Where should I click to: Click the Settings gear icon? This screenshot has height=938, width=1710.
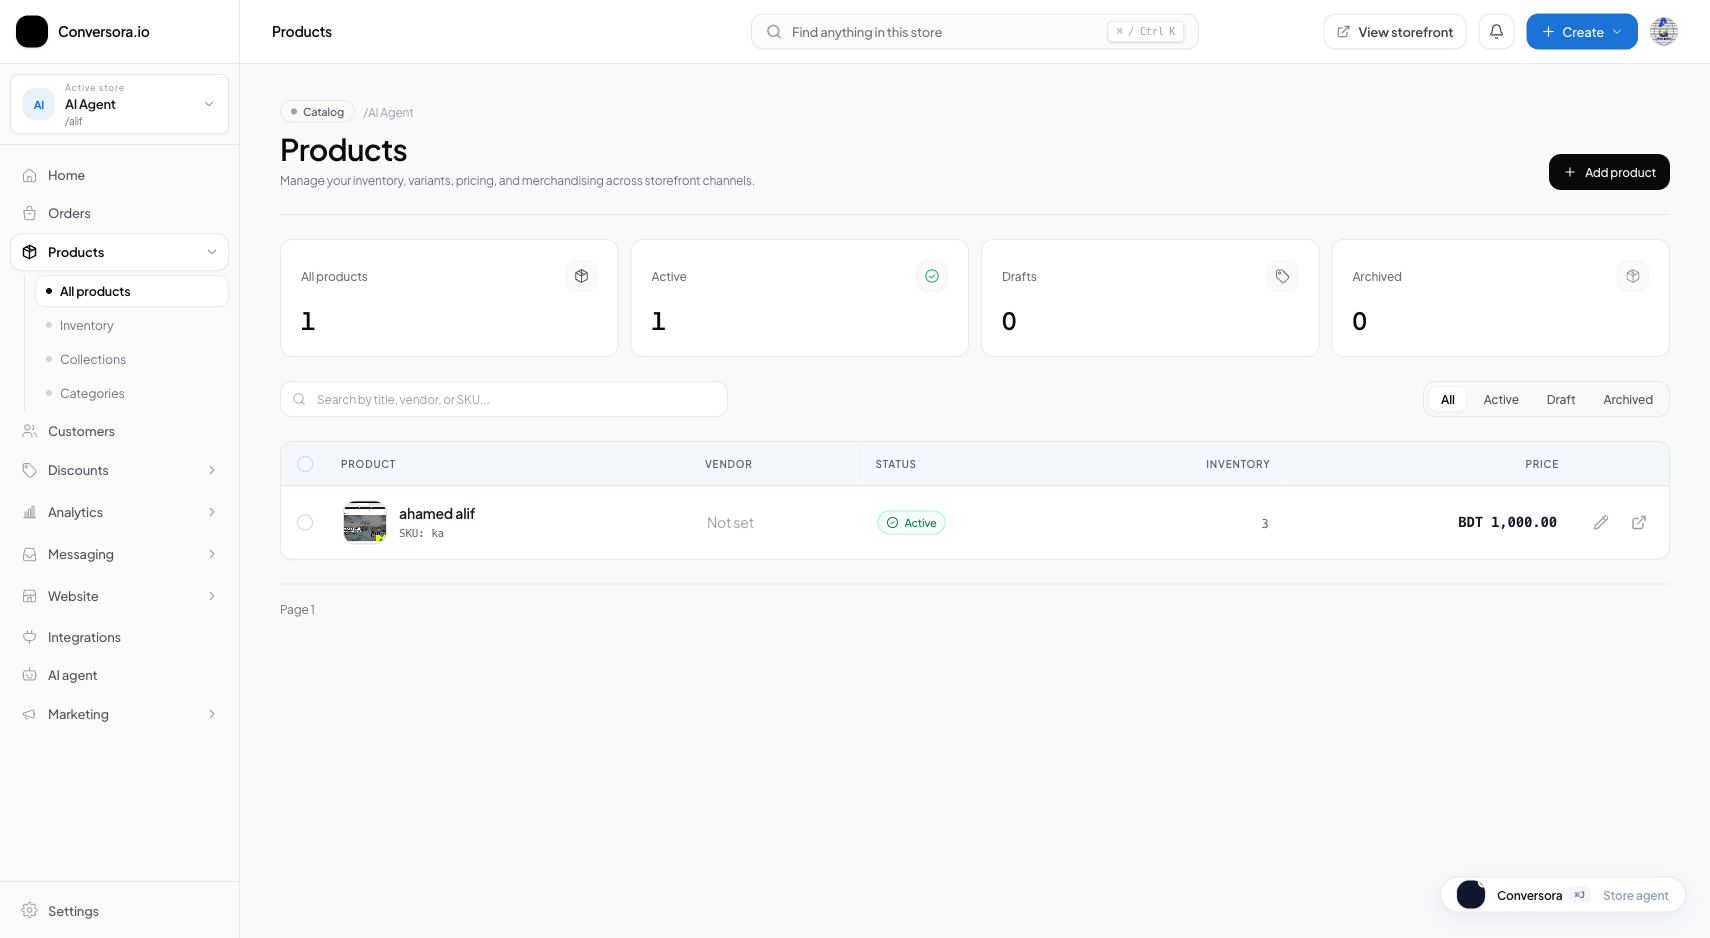click(30, 911)
